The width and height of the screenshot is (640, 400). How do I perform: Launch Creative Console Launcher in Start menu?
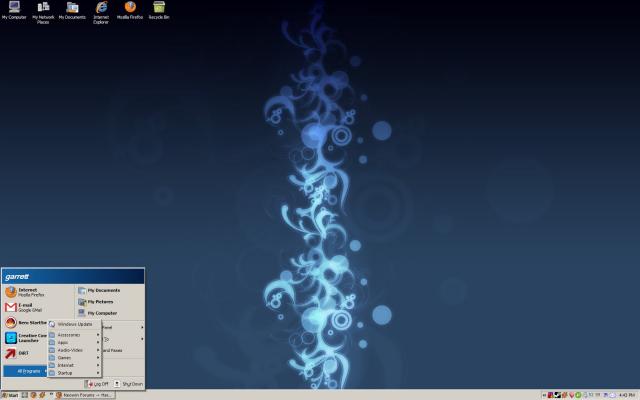tap(26, 338)
